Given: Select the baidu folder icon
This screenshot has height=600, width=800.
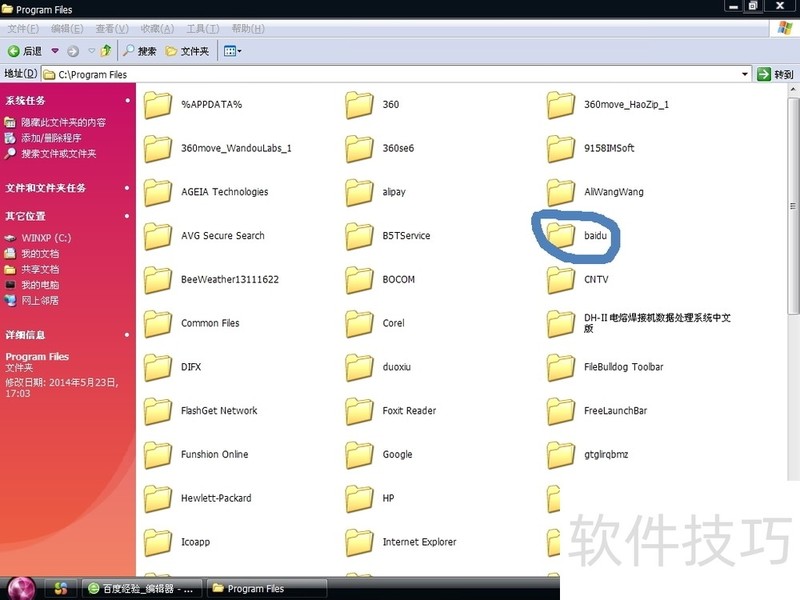Looking at the screenshot, I should pyautogui.click(x=561, y=236).
